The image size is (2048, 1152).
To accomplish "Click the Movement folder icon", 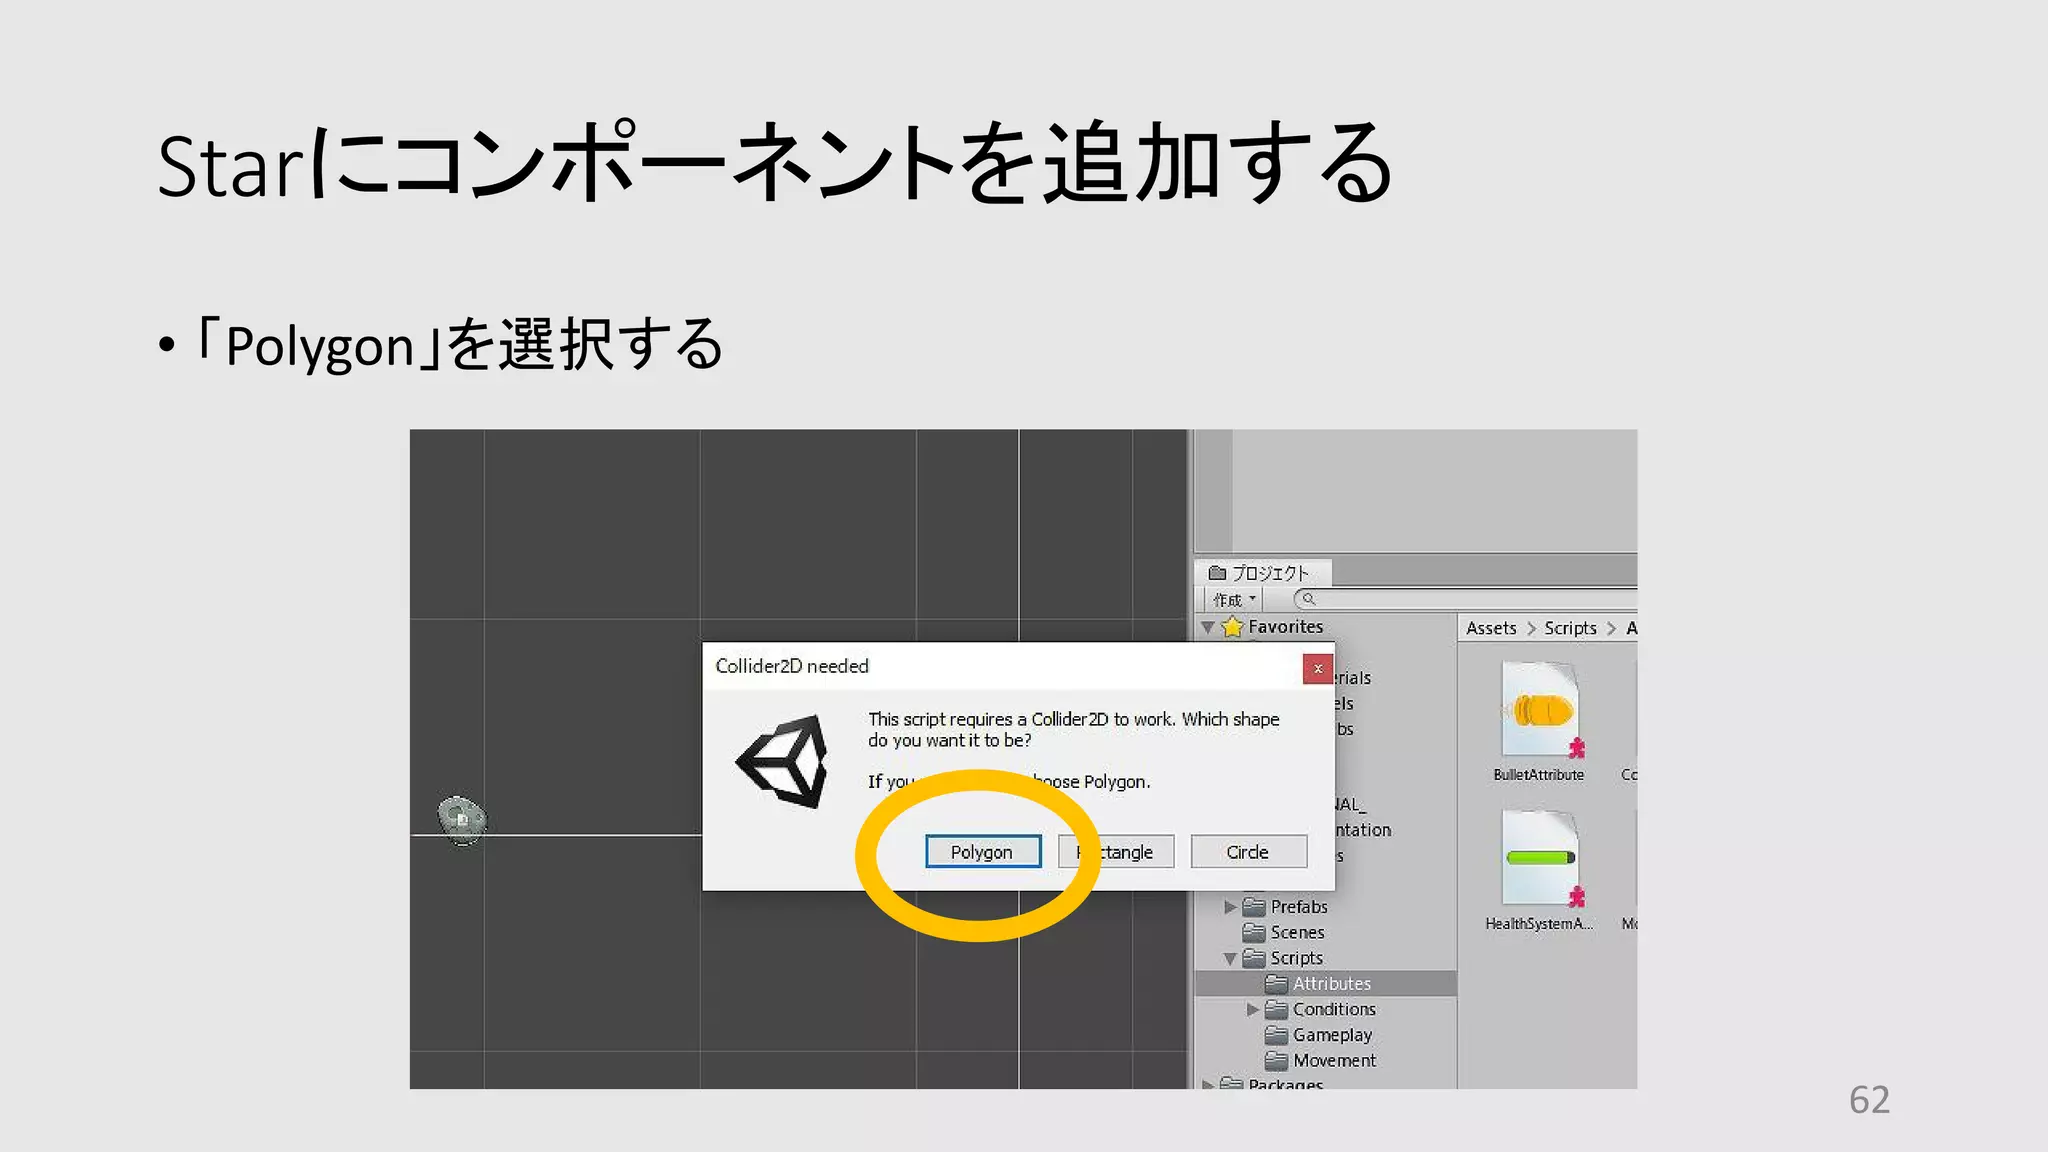I will [x=1276, y=1060].
